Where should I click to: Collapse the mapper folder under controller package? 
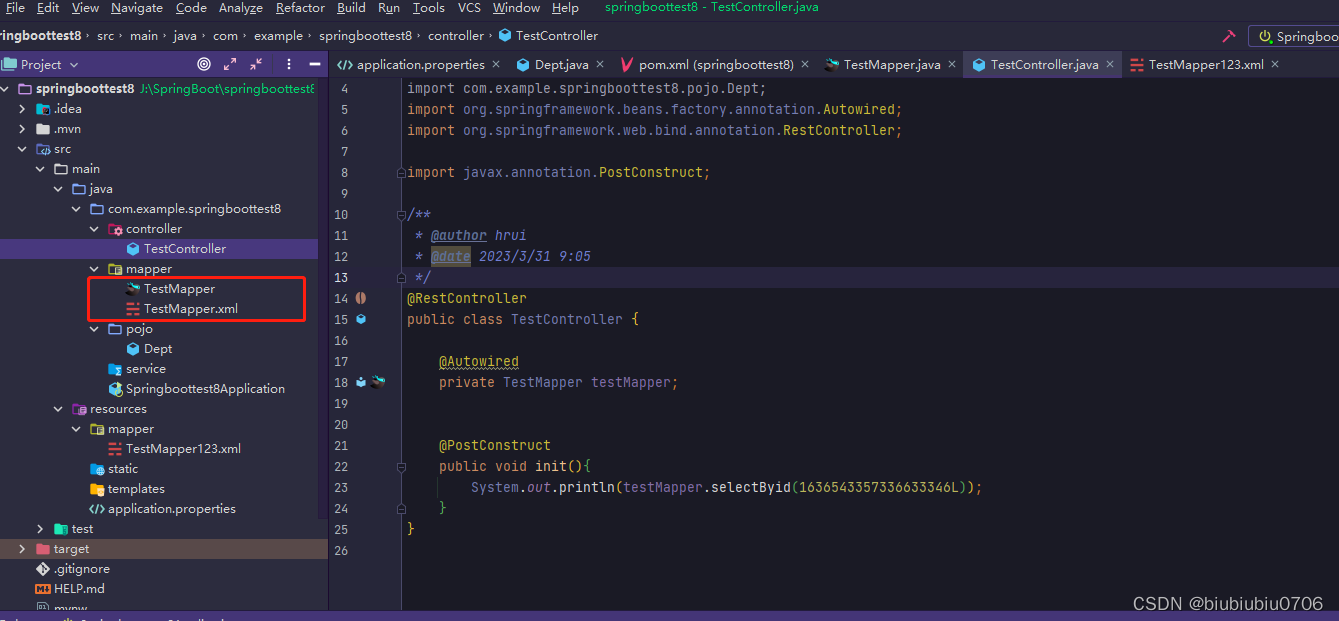[x=93, y=268]
